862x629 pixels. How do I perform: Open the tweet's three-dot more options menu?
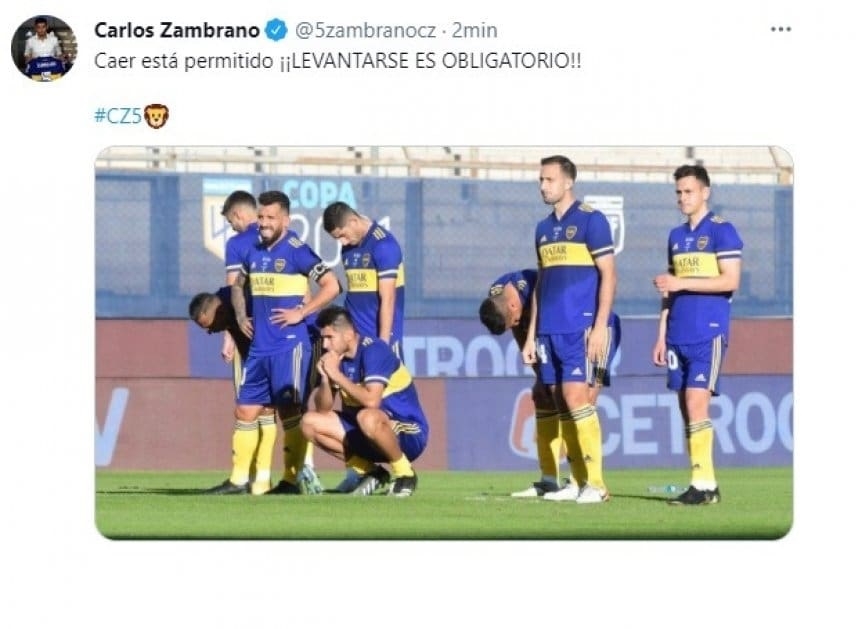(781, 29)
